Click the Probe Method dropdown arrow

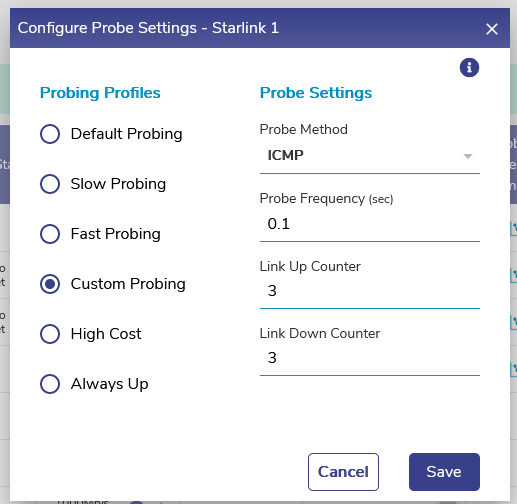[x=468, y=156]
